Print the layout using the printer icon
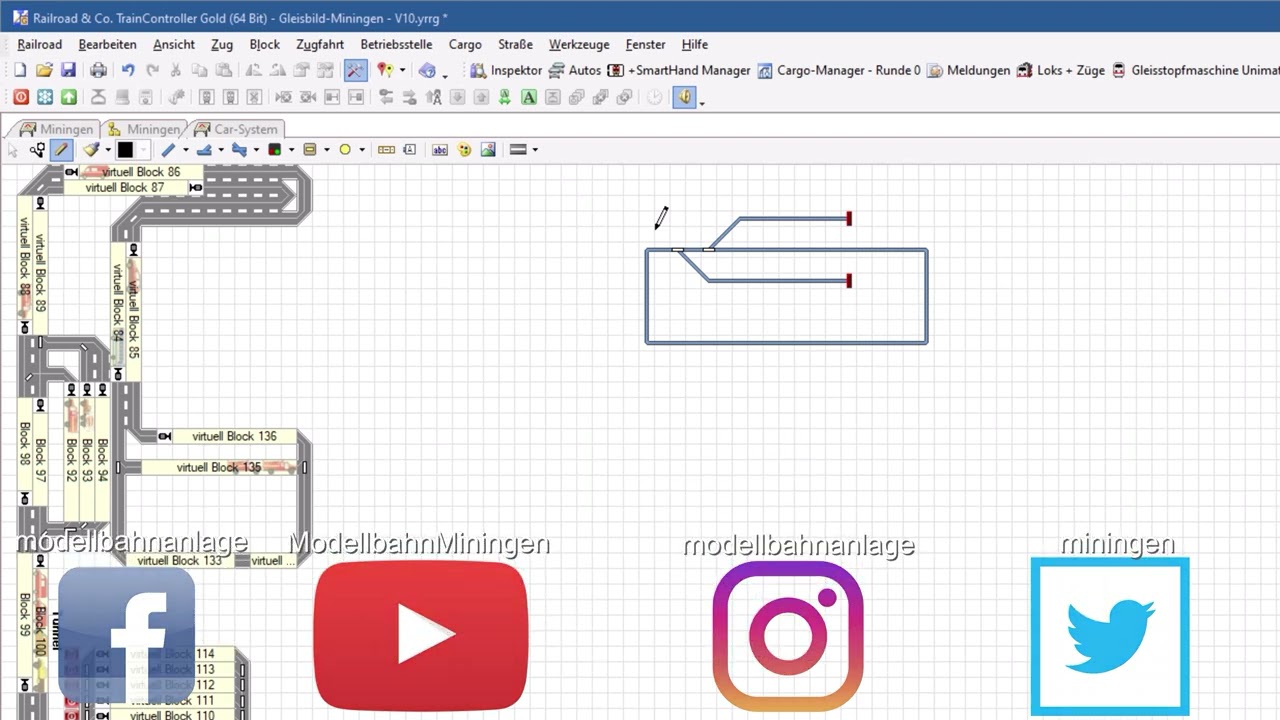This screenshot has width=1280, height=720. [x=98, y=70]
